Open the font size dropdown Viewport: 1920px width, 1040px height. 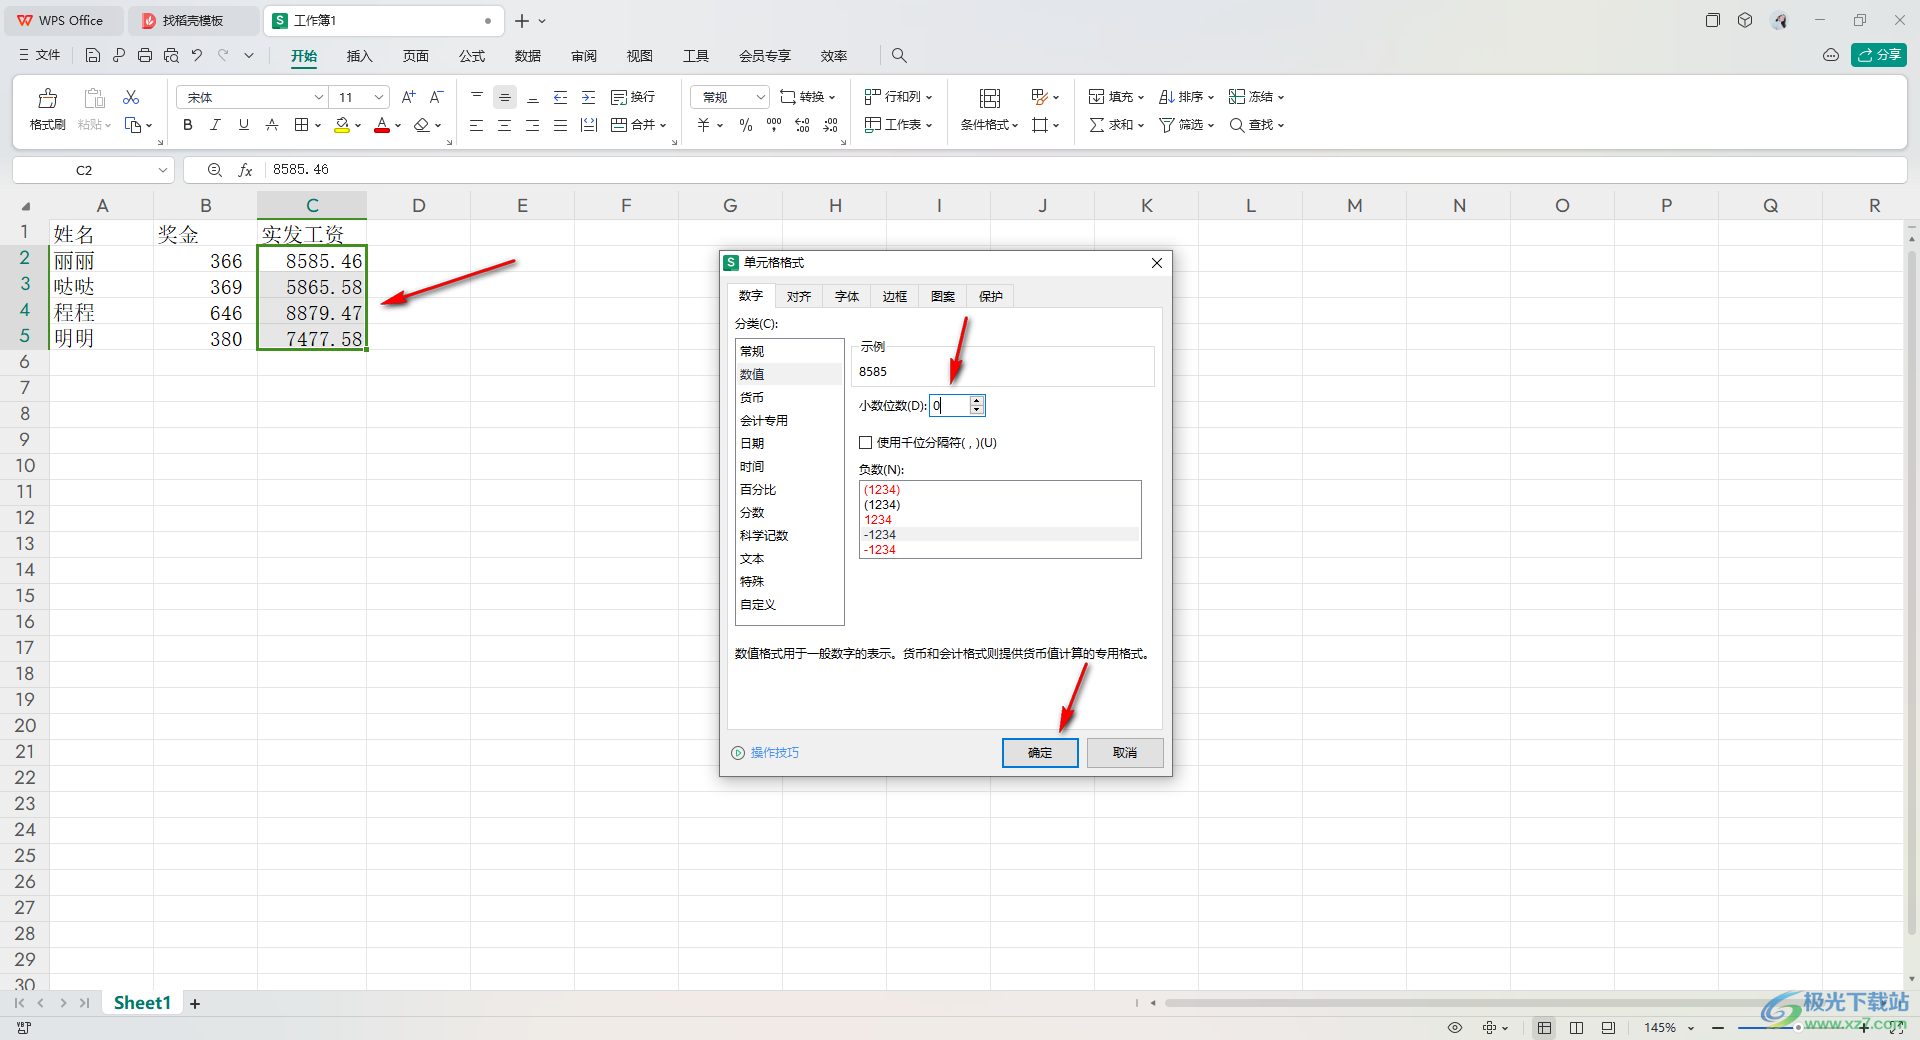[x=379, y=97]
